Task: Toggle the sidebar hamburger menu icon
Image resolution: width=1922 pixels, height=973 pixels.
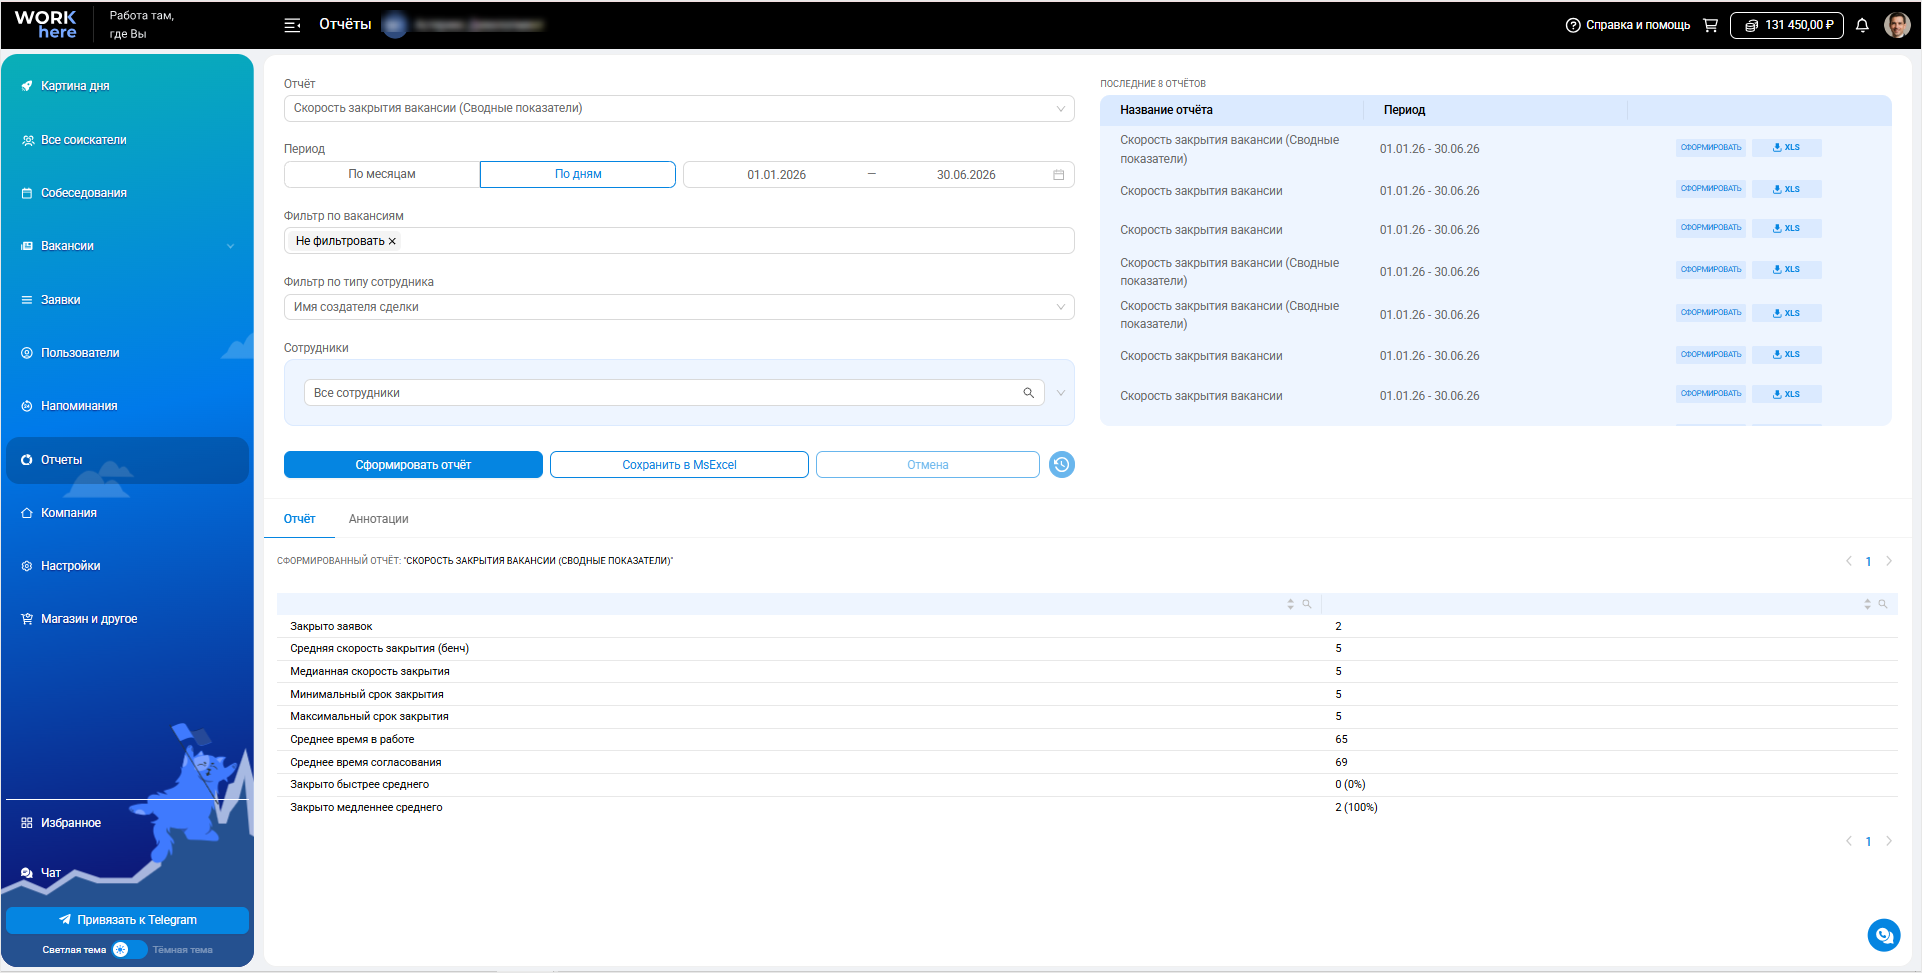Action: click(x=292, y=25)
